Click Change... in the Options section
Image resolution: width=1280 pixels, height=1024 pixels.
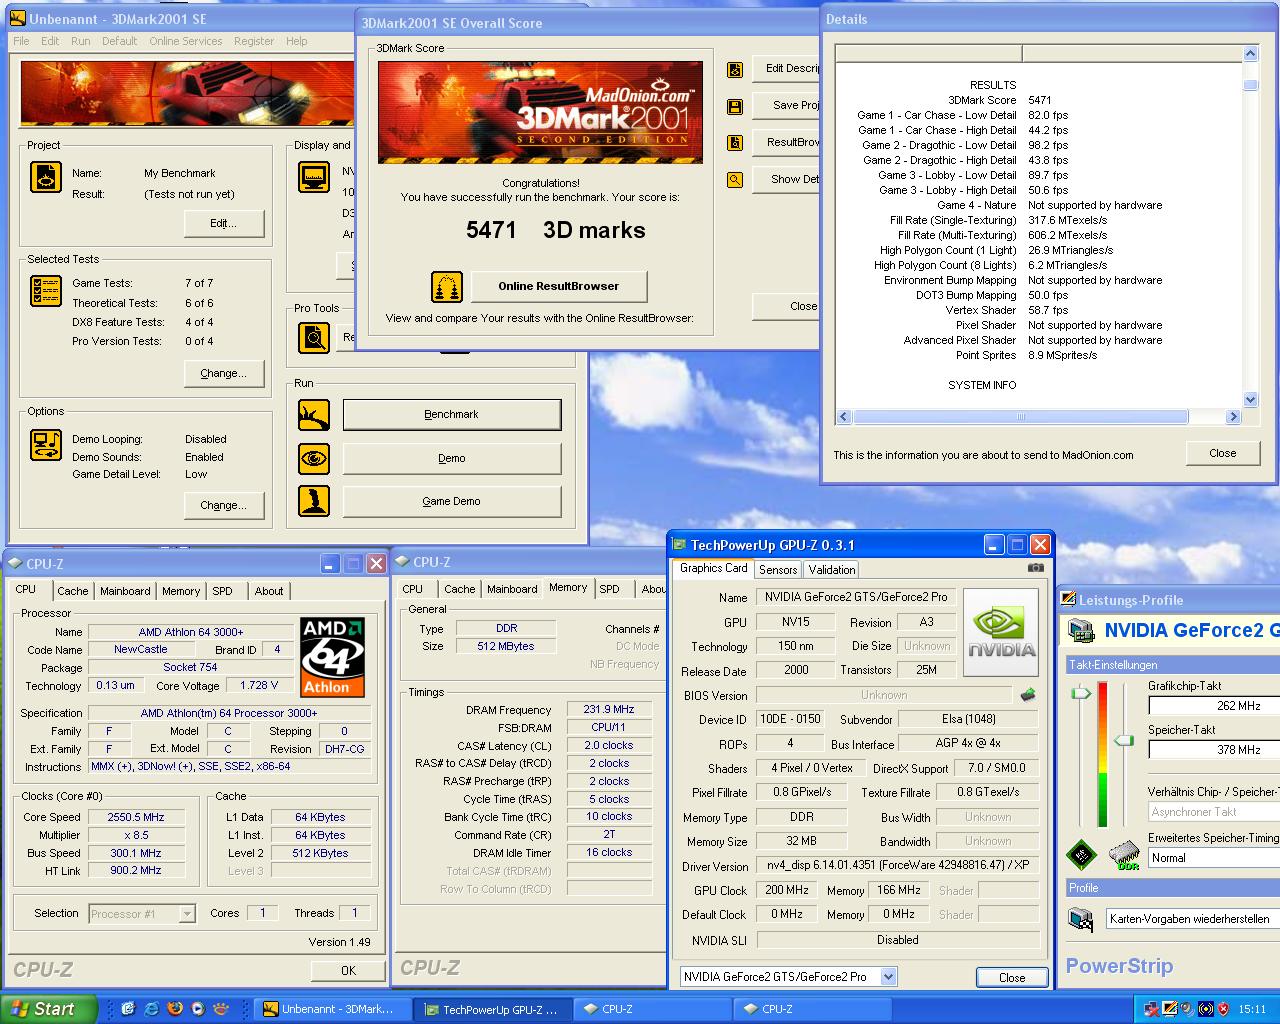coord(224,505)
